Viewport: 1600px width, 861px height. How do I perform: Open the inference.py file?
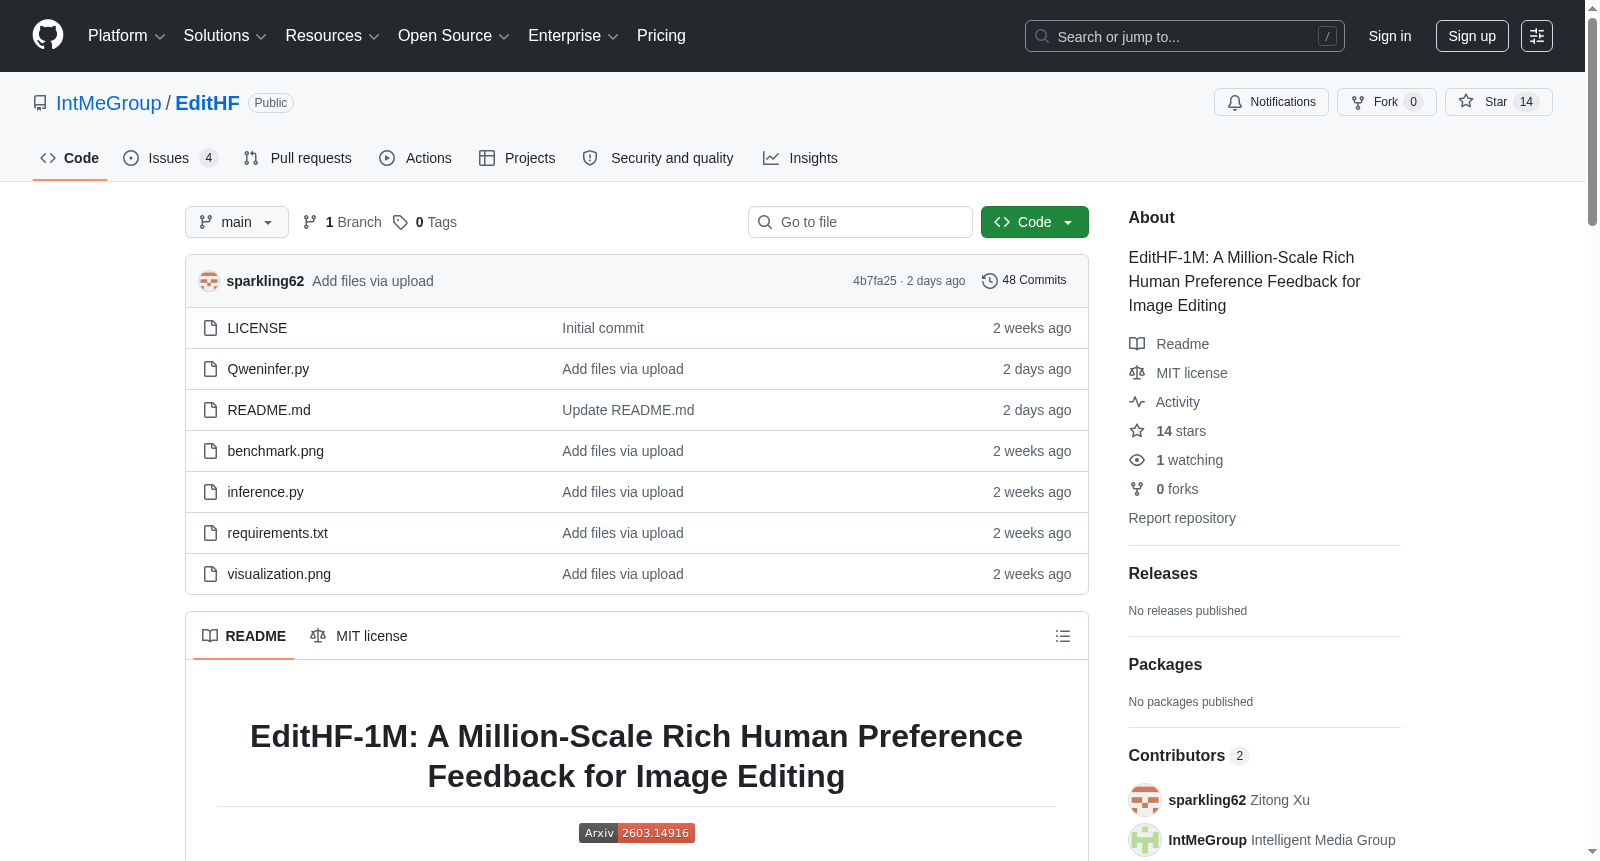(265, 492)
